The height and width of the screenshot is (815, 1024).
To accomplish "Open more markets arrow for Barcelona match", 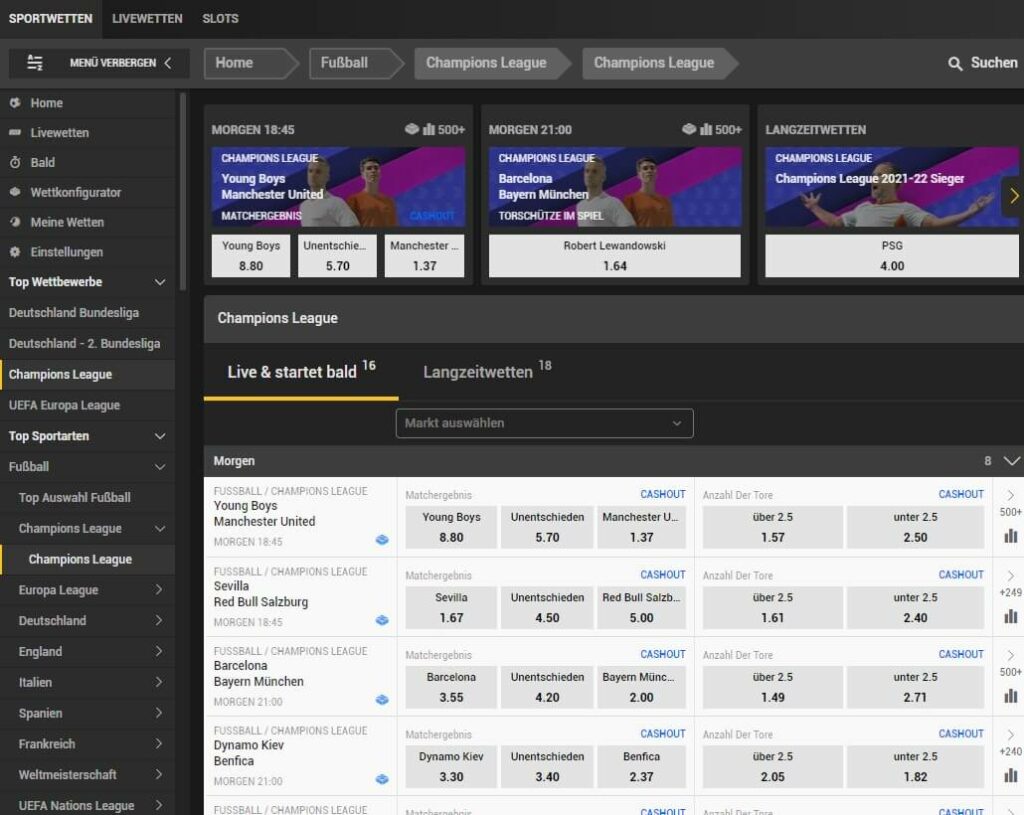I will 1010,656.
